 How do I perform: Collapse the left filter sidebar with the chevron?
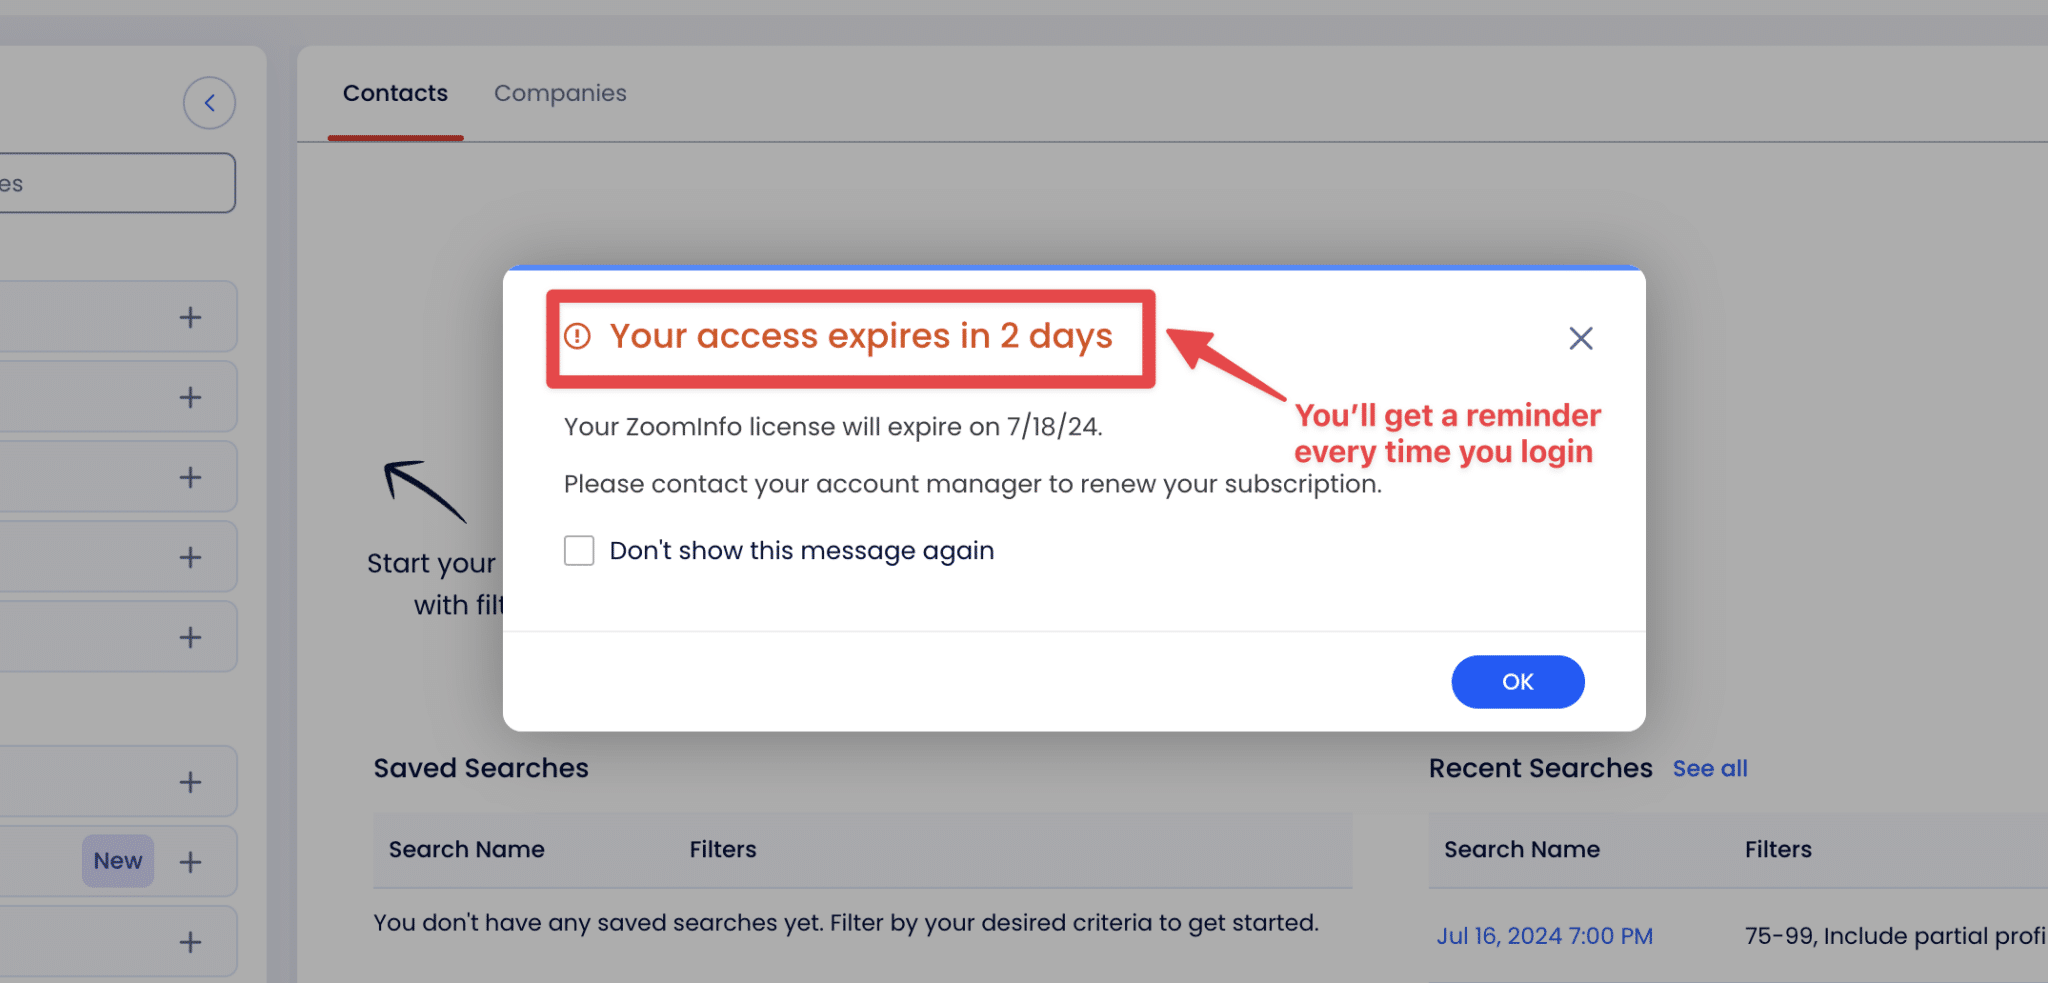(209, 102)
